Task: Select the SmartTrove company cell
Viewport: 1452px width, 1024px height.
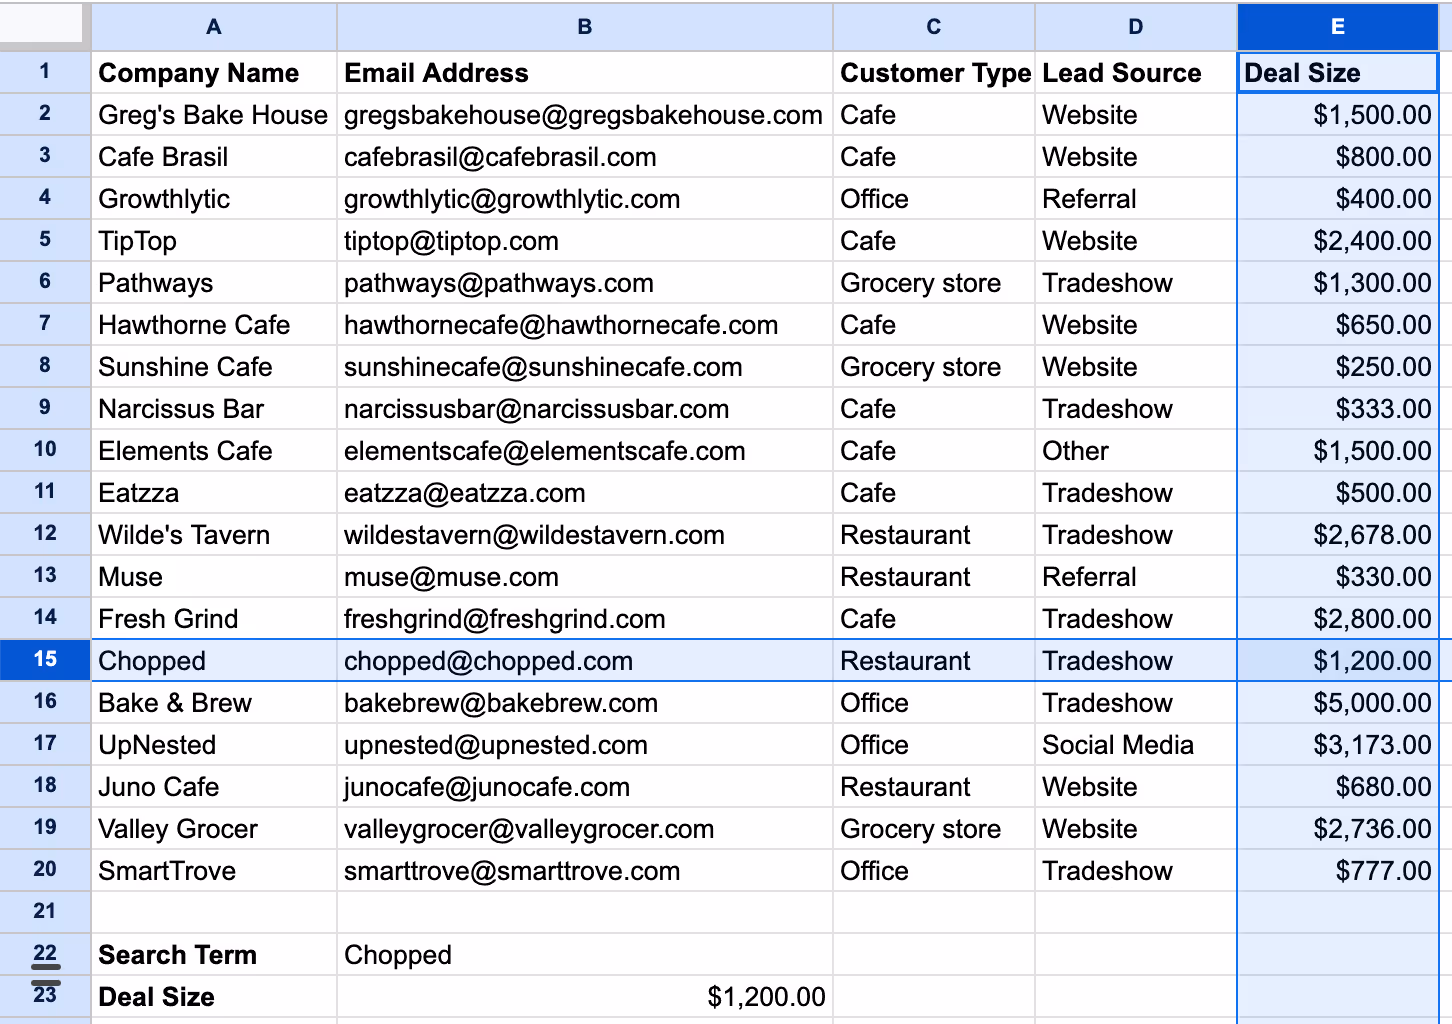Action: (214, 871)
